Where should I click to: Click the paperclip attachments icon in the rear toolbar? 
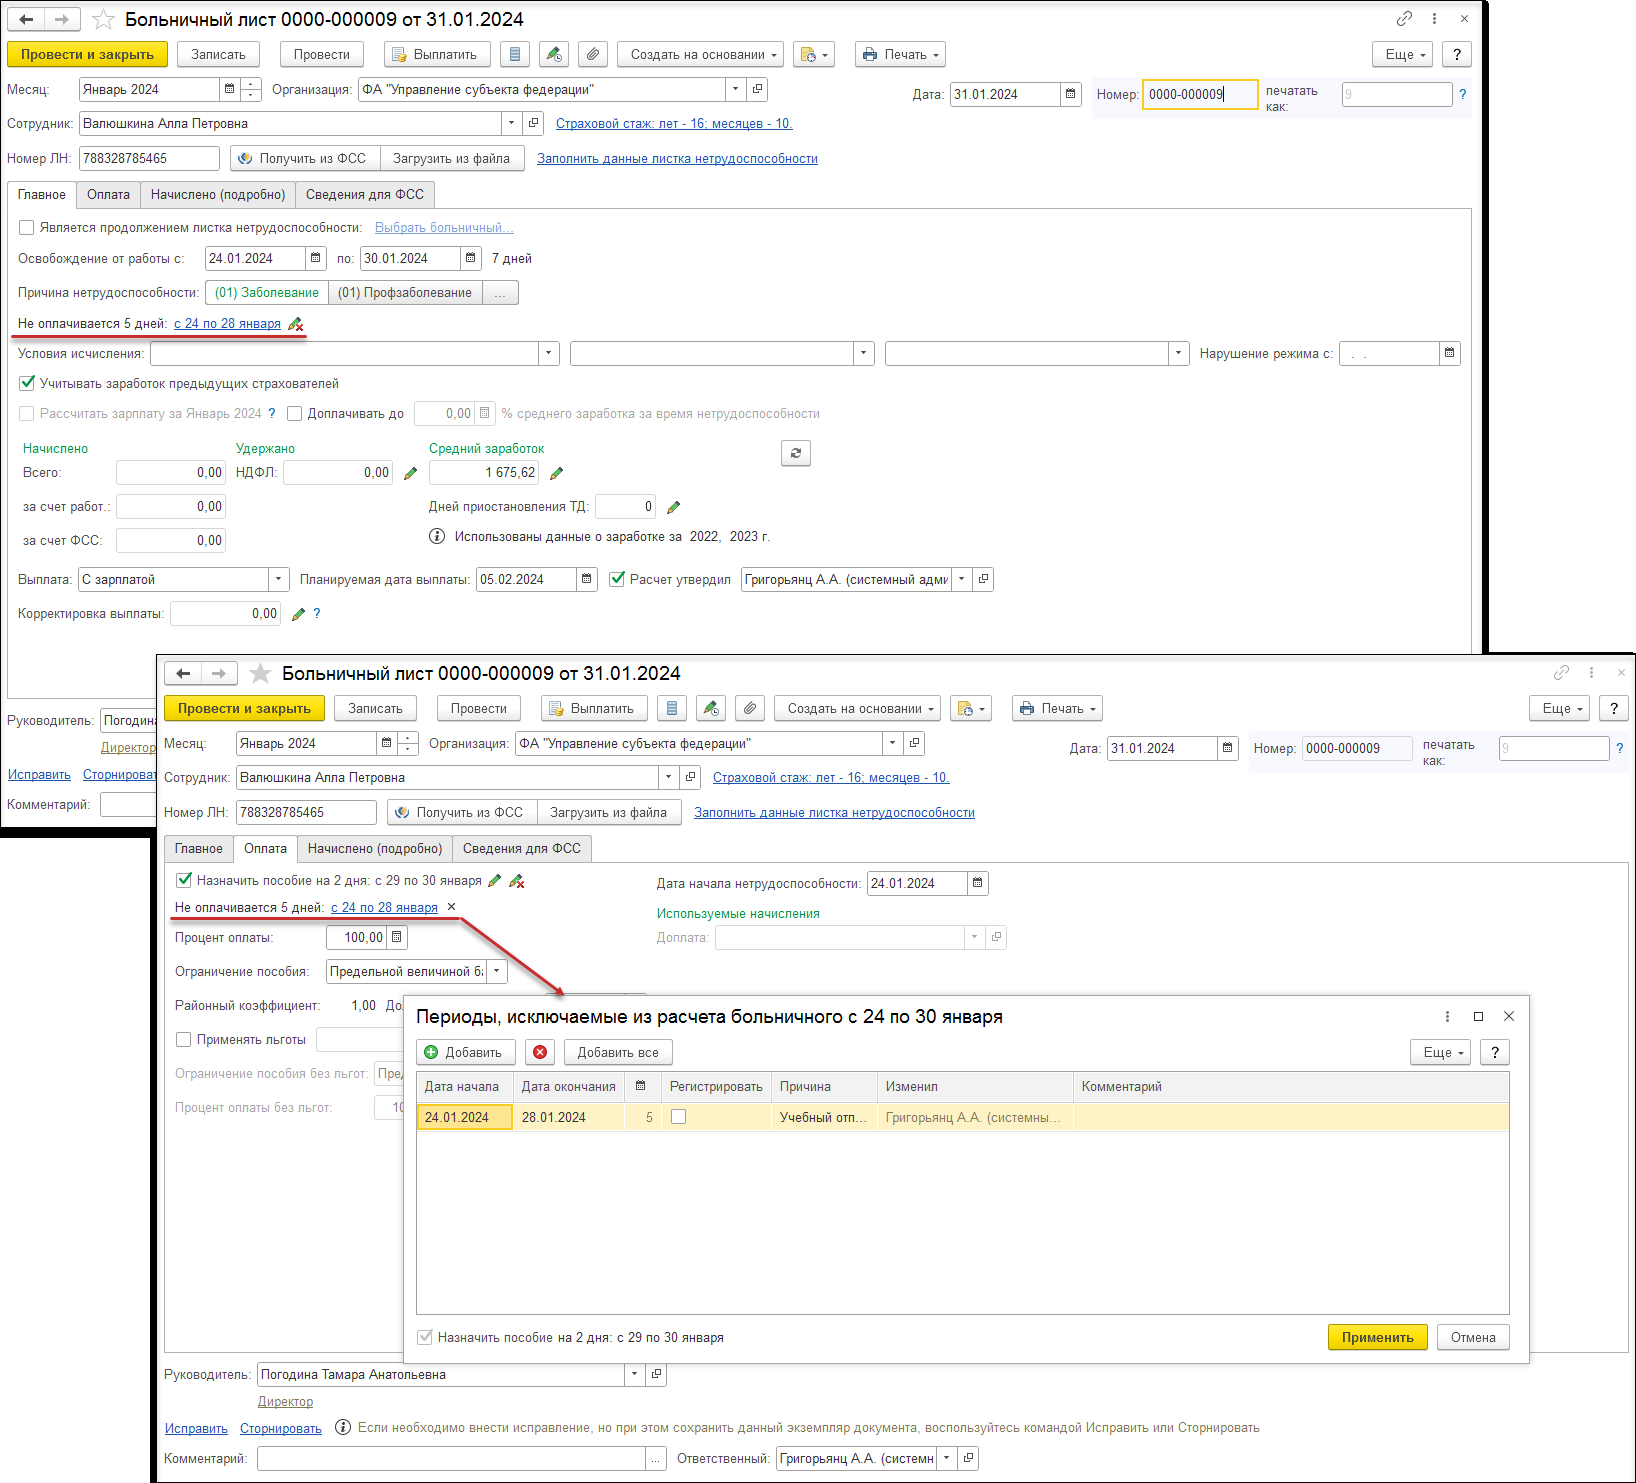(x=593, y=54)
